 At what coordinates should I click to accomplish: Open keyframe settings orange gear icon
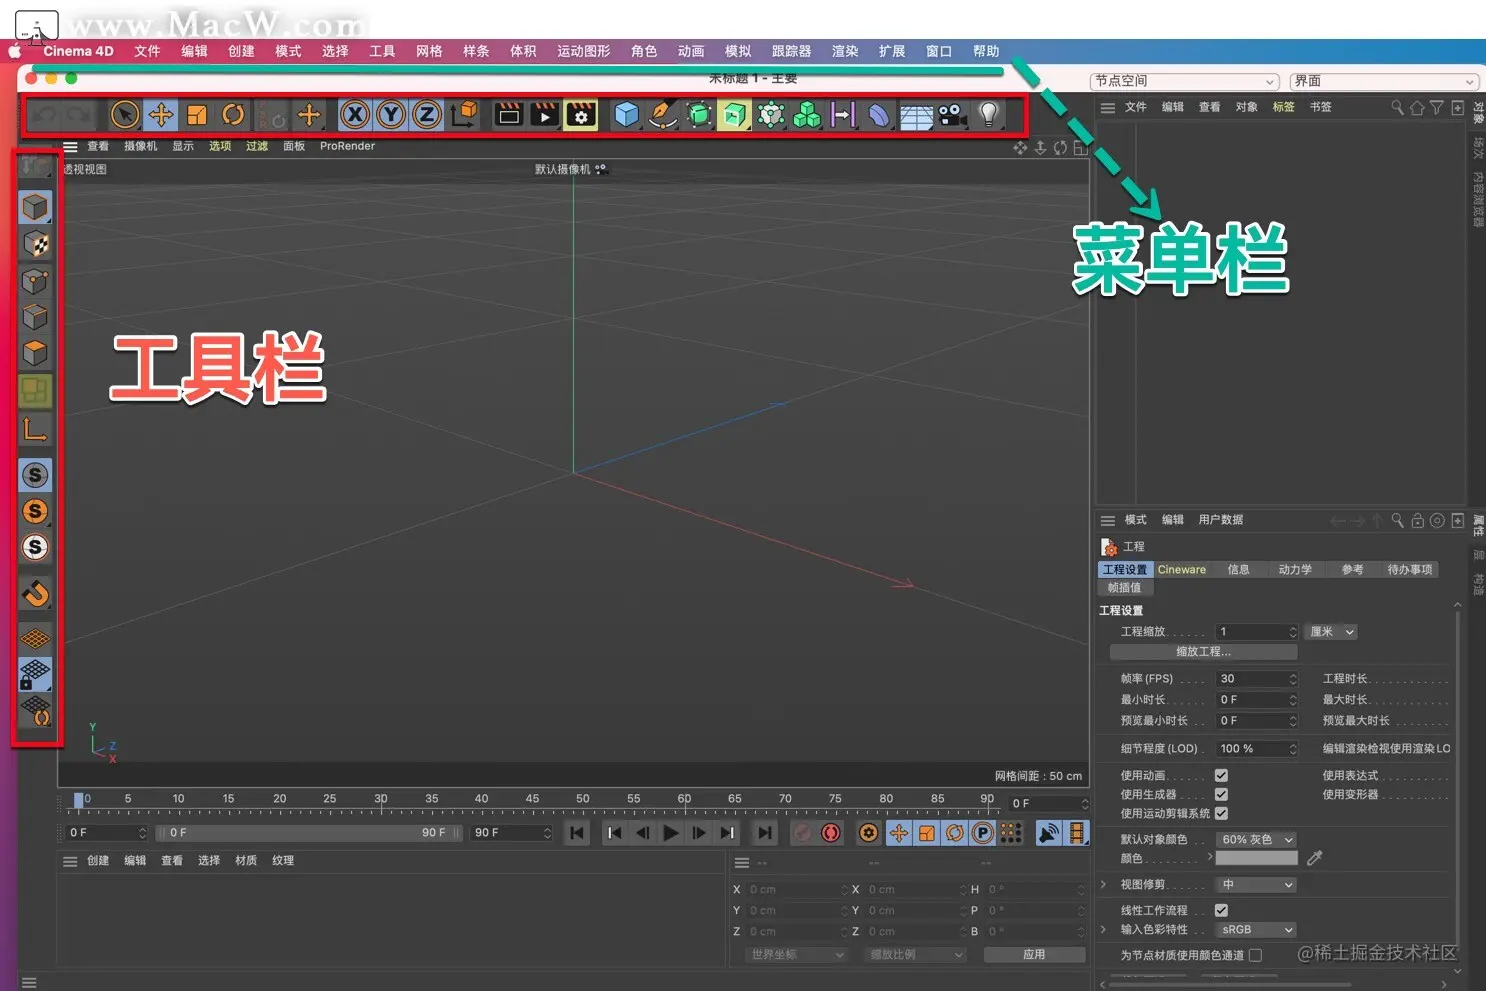coord(869,833)
